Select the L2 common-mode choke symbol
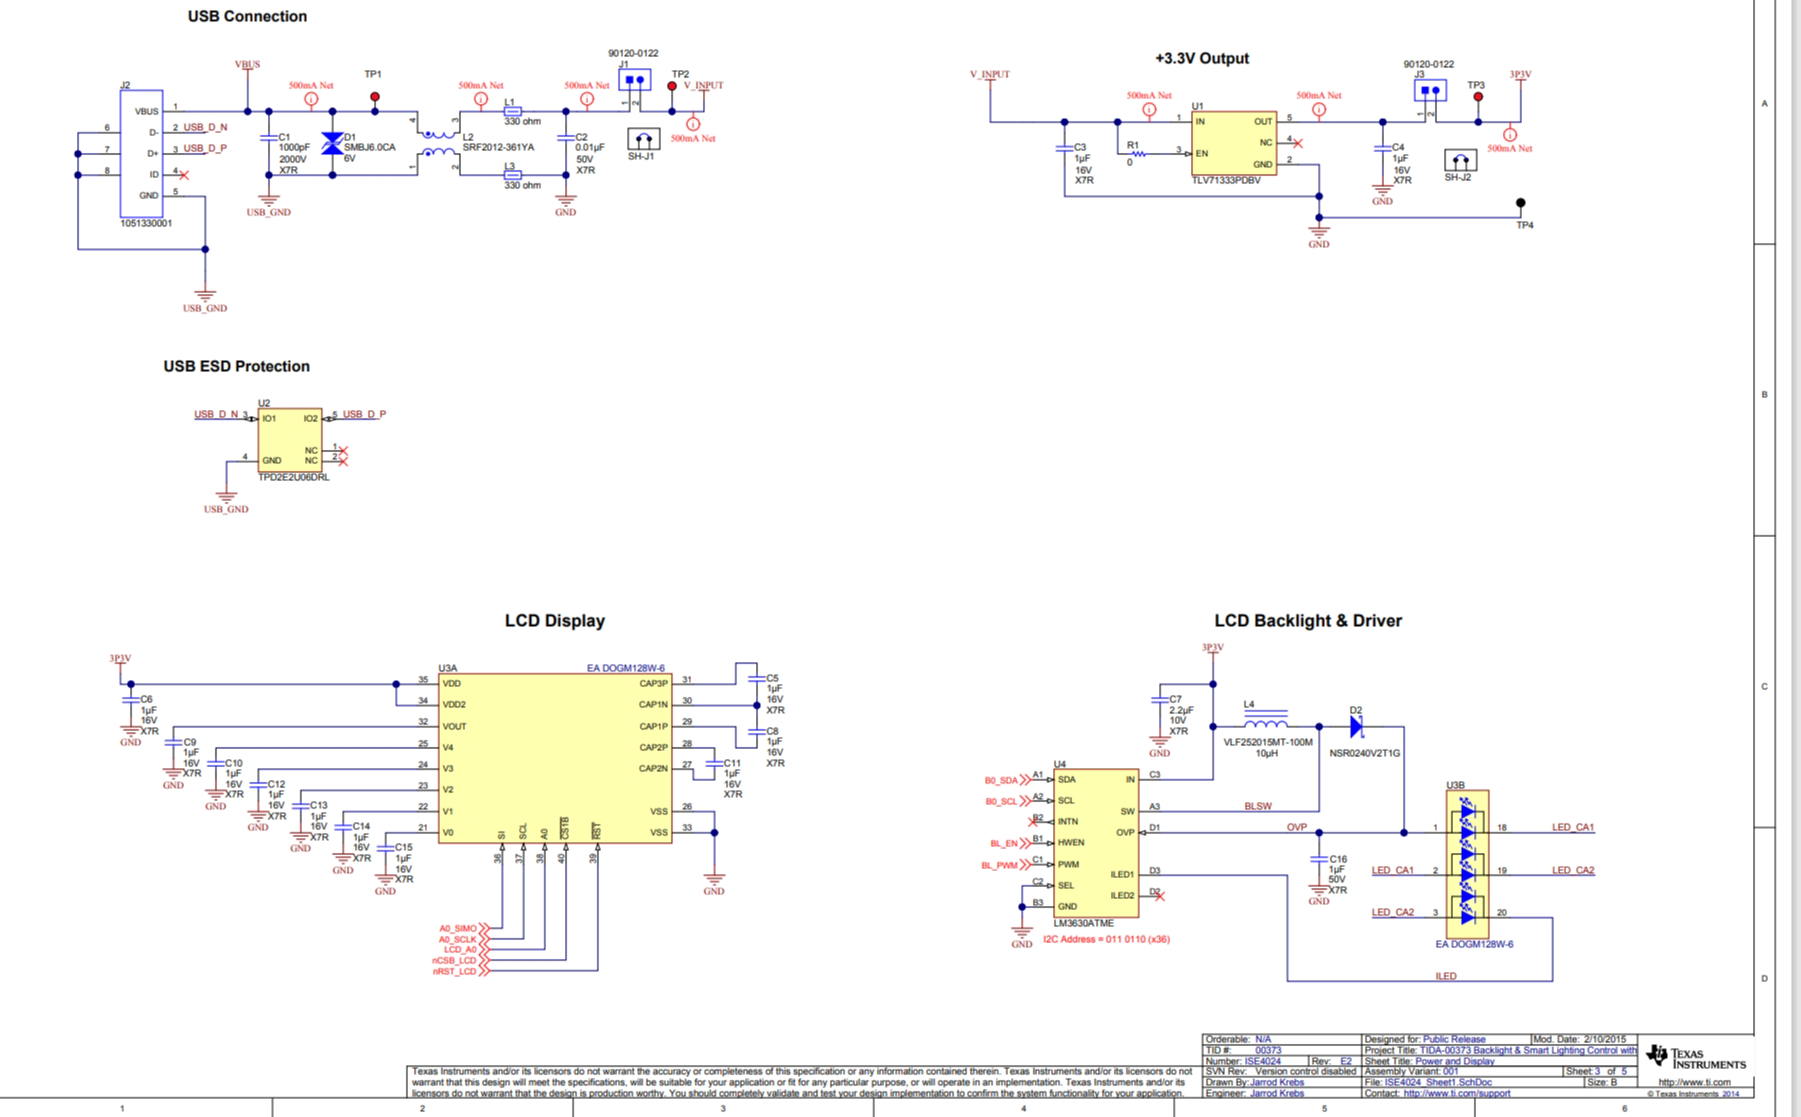Image resolution: width=1801 pixels, height=1117 pixels. pos(437,143)
